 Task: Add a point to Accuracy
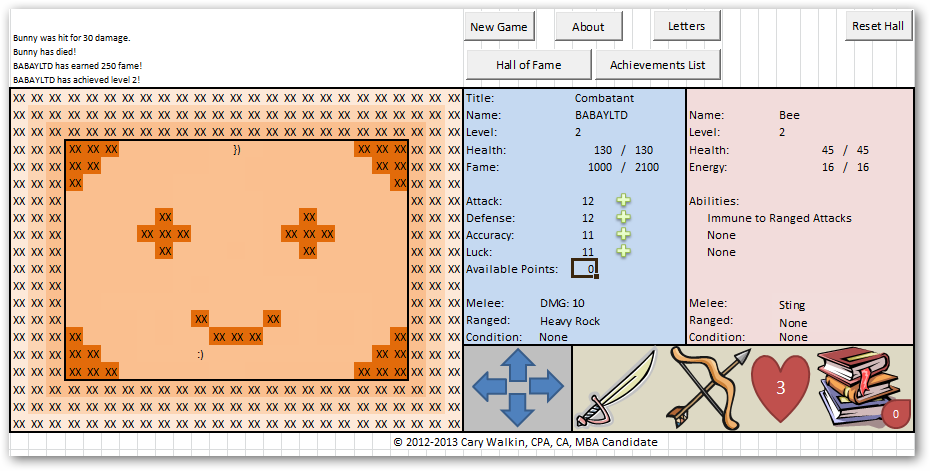click(623, 235)
